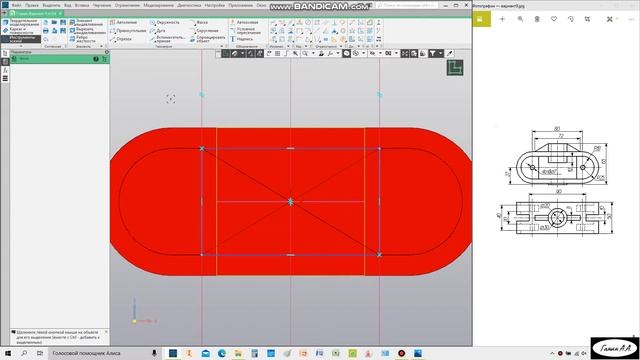Click the add plus button in Photos

pyautogui.click(x=502, y=19)
